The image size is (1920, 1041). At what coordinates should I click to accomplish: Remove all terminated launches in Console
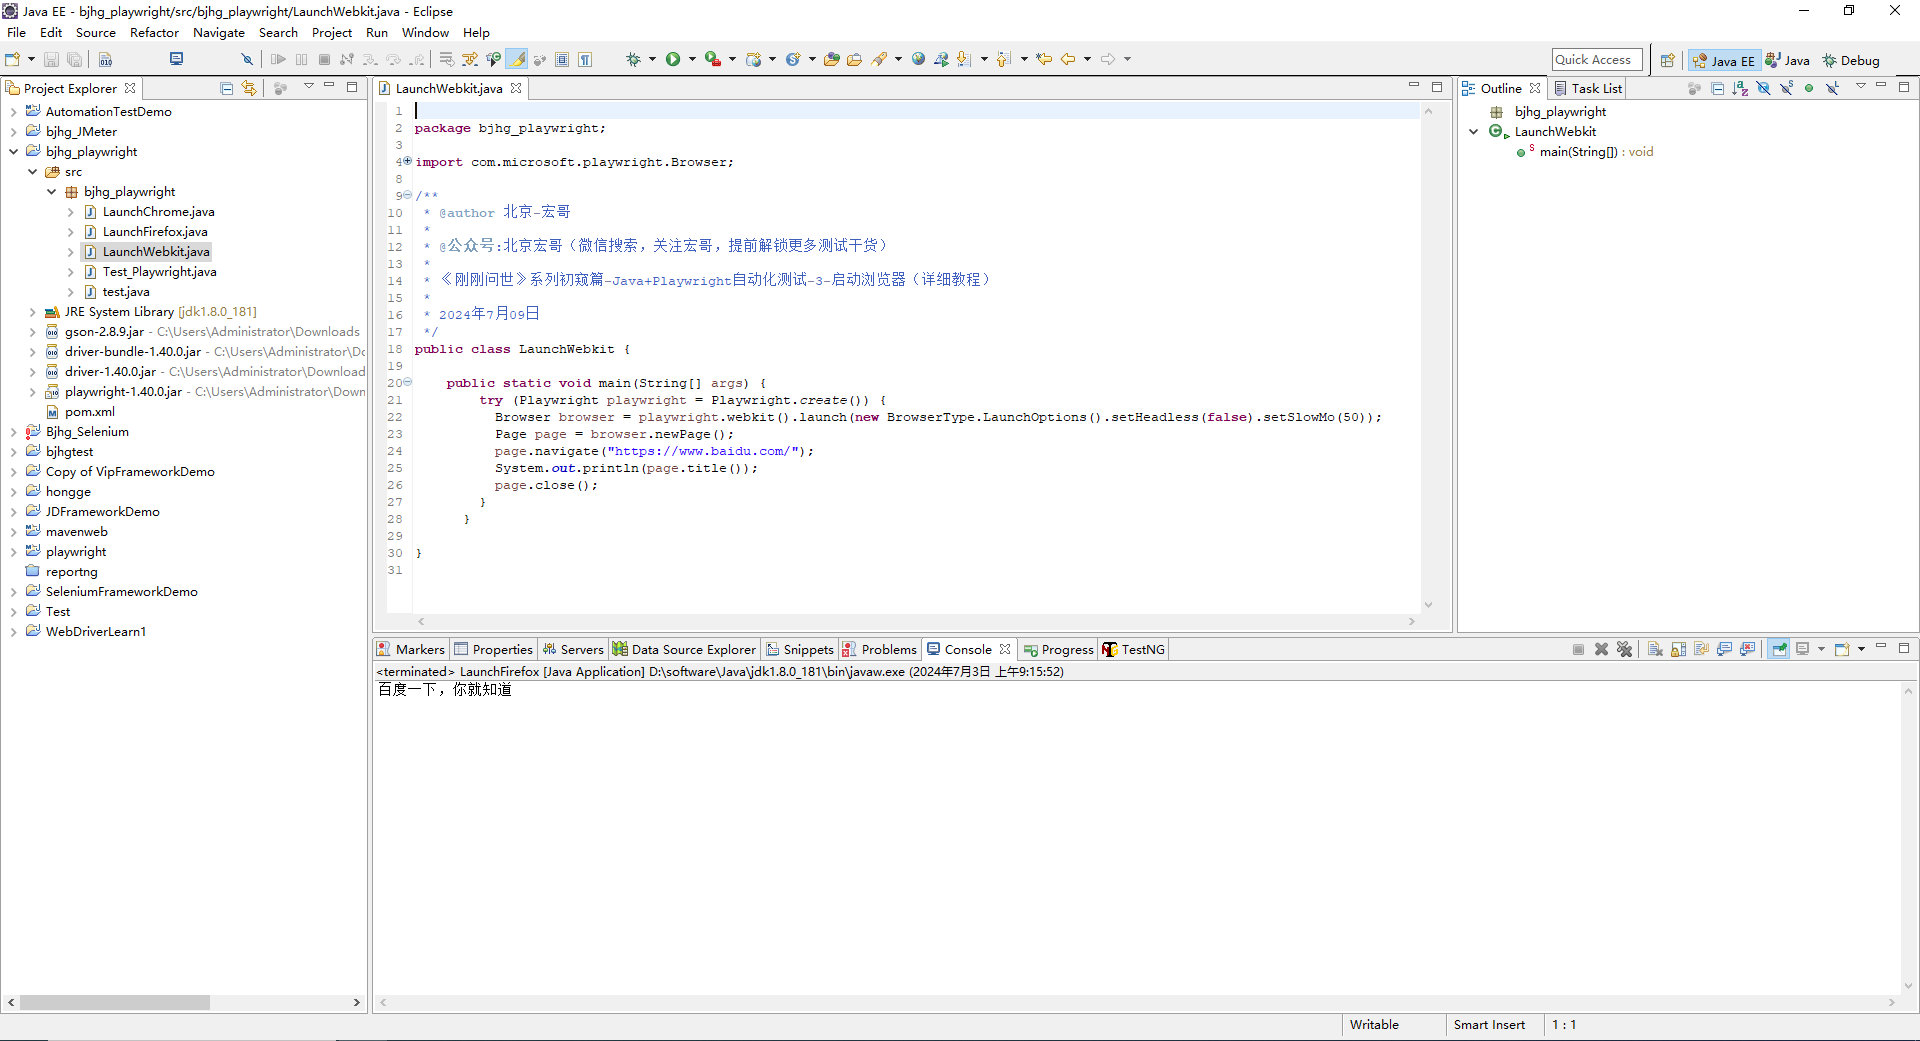pos(1624,649)
